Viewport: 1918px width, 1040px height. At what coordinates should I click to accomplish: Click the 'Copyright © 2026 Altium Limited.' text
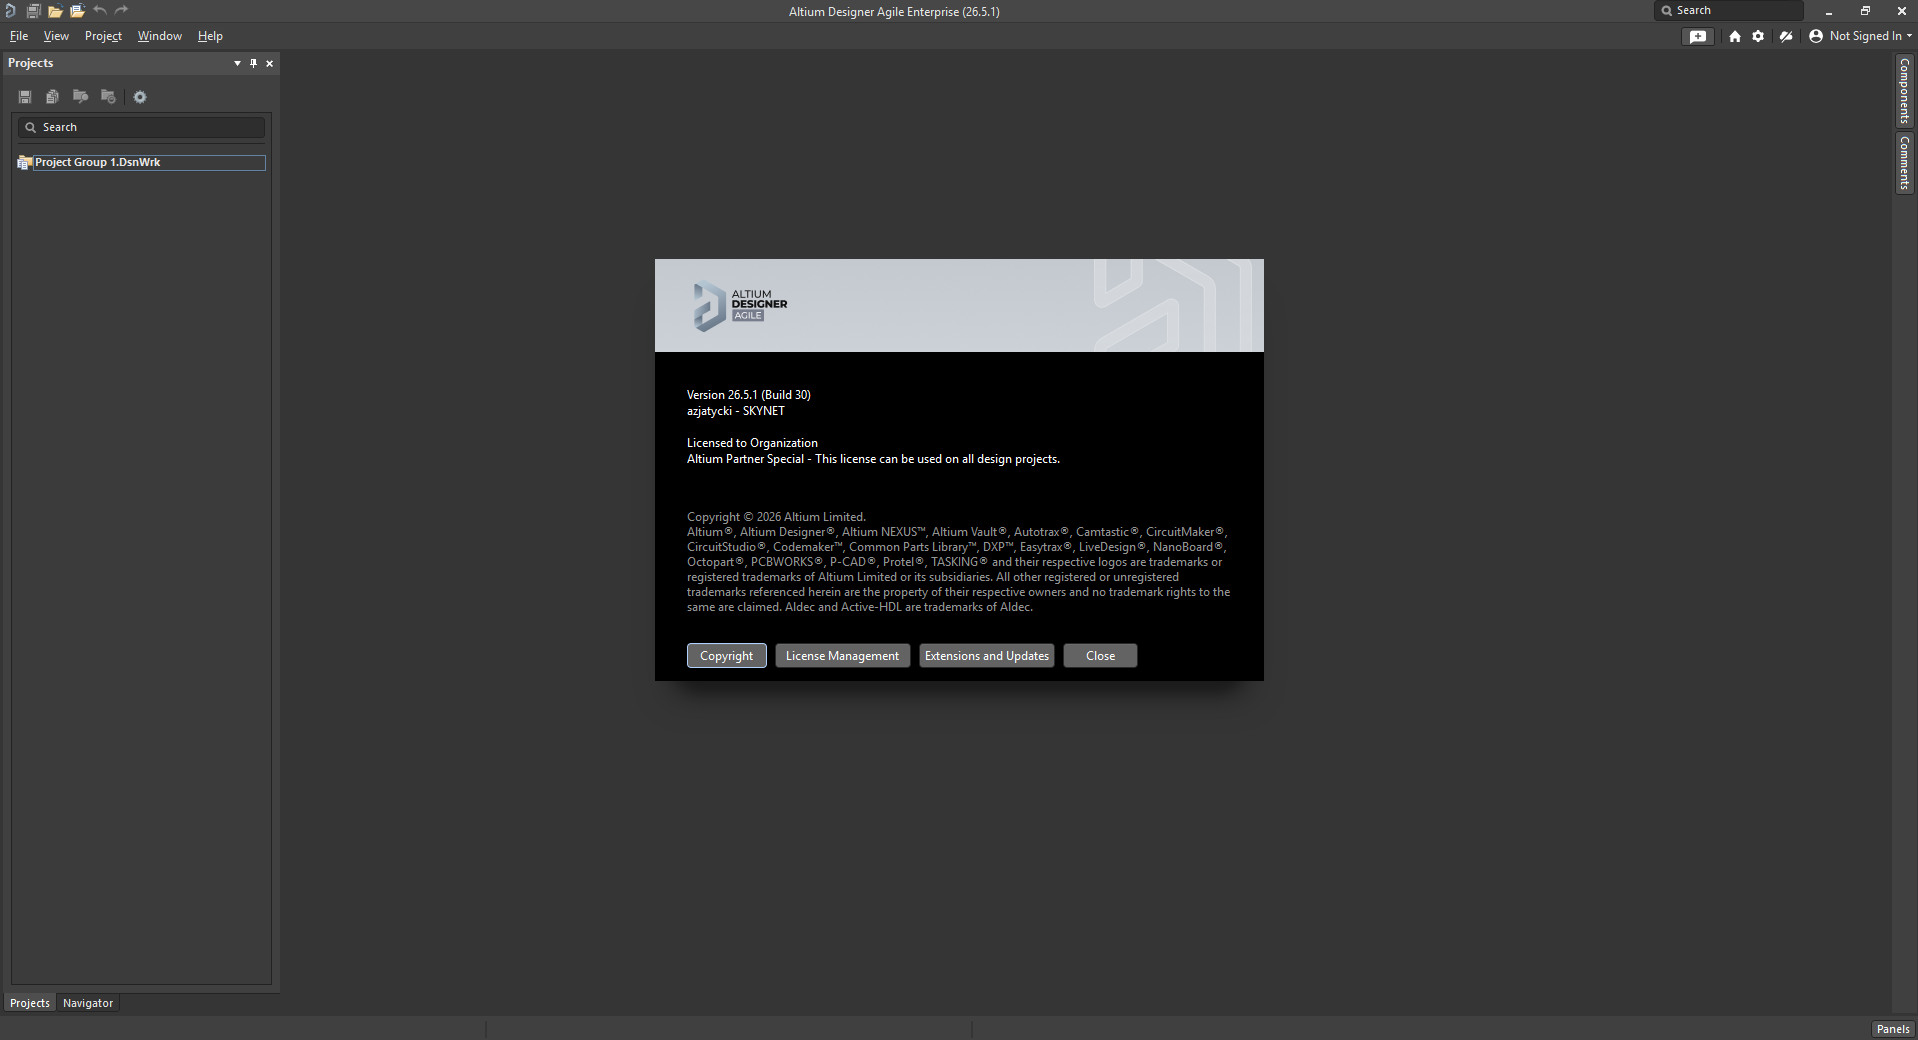pos(776,517)
